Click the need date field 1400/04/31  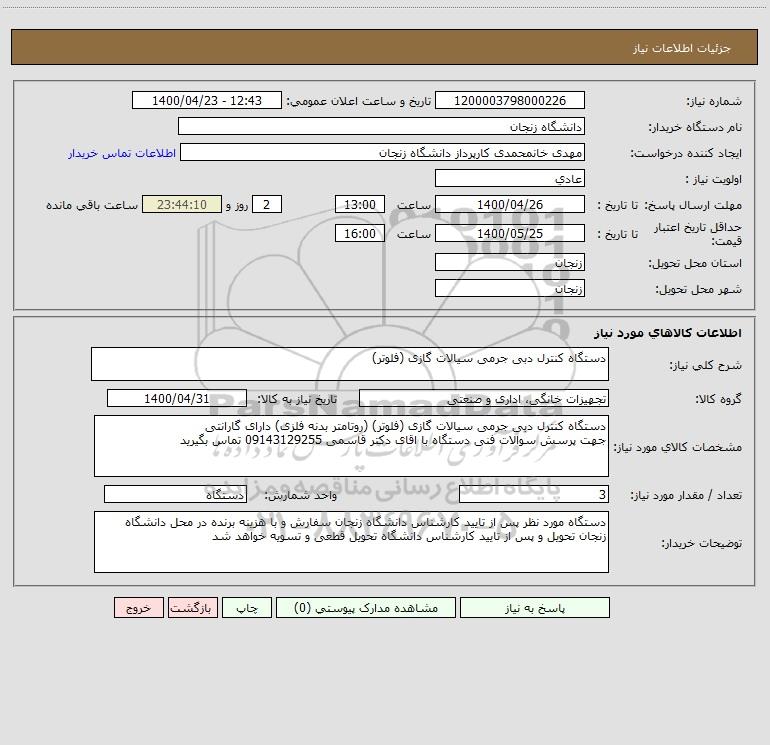(x=177, y=398)
